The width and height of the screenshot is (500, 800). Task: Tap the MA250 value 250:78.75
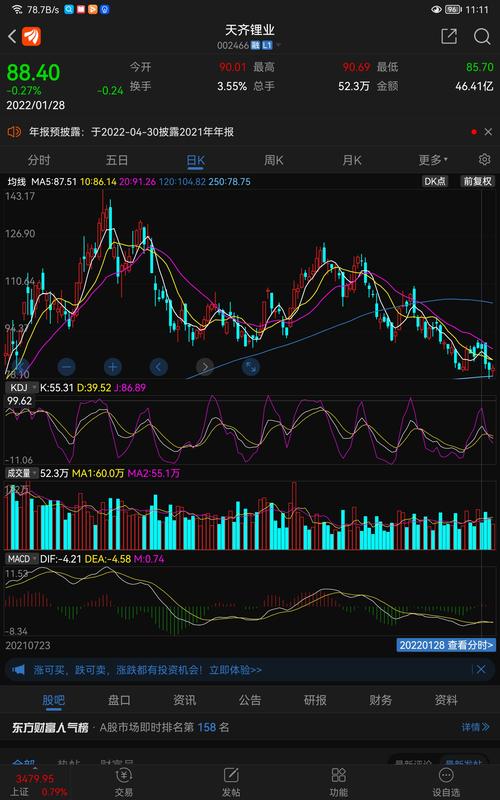tap(230, 182)
